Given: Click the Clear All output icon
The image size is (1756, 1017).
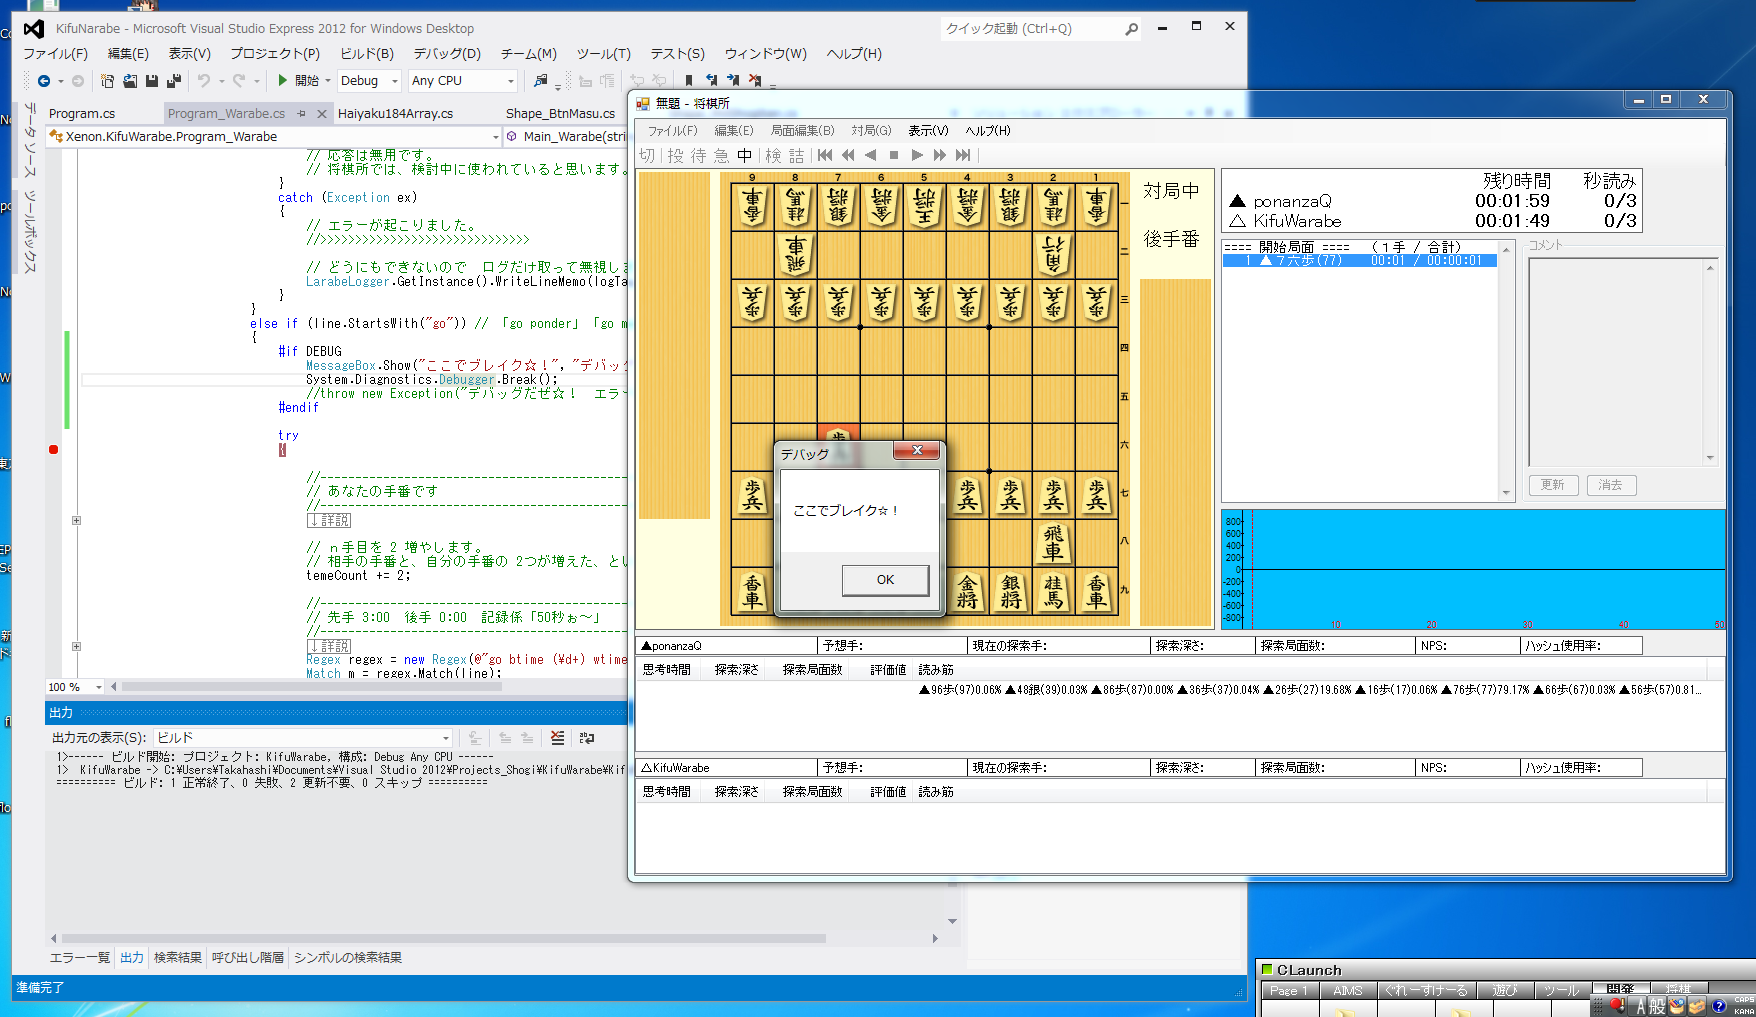Looking at the screenshot, I should coord(557,738).
